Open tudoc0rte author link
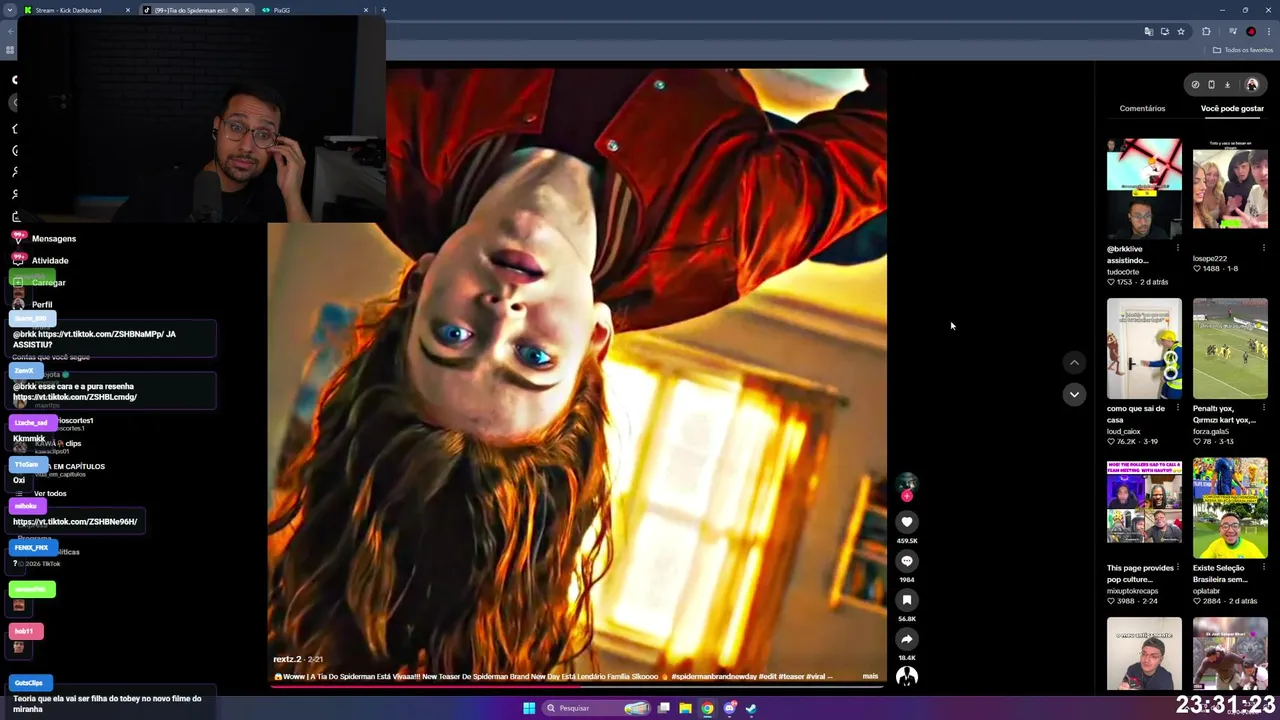This screenshot has width=1280, height=720. 1123,271
